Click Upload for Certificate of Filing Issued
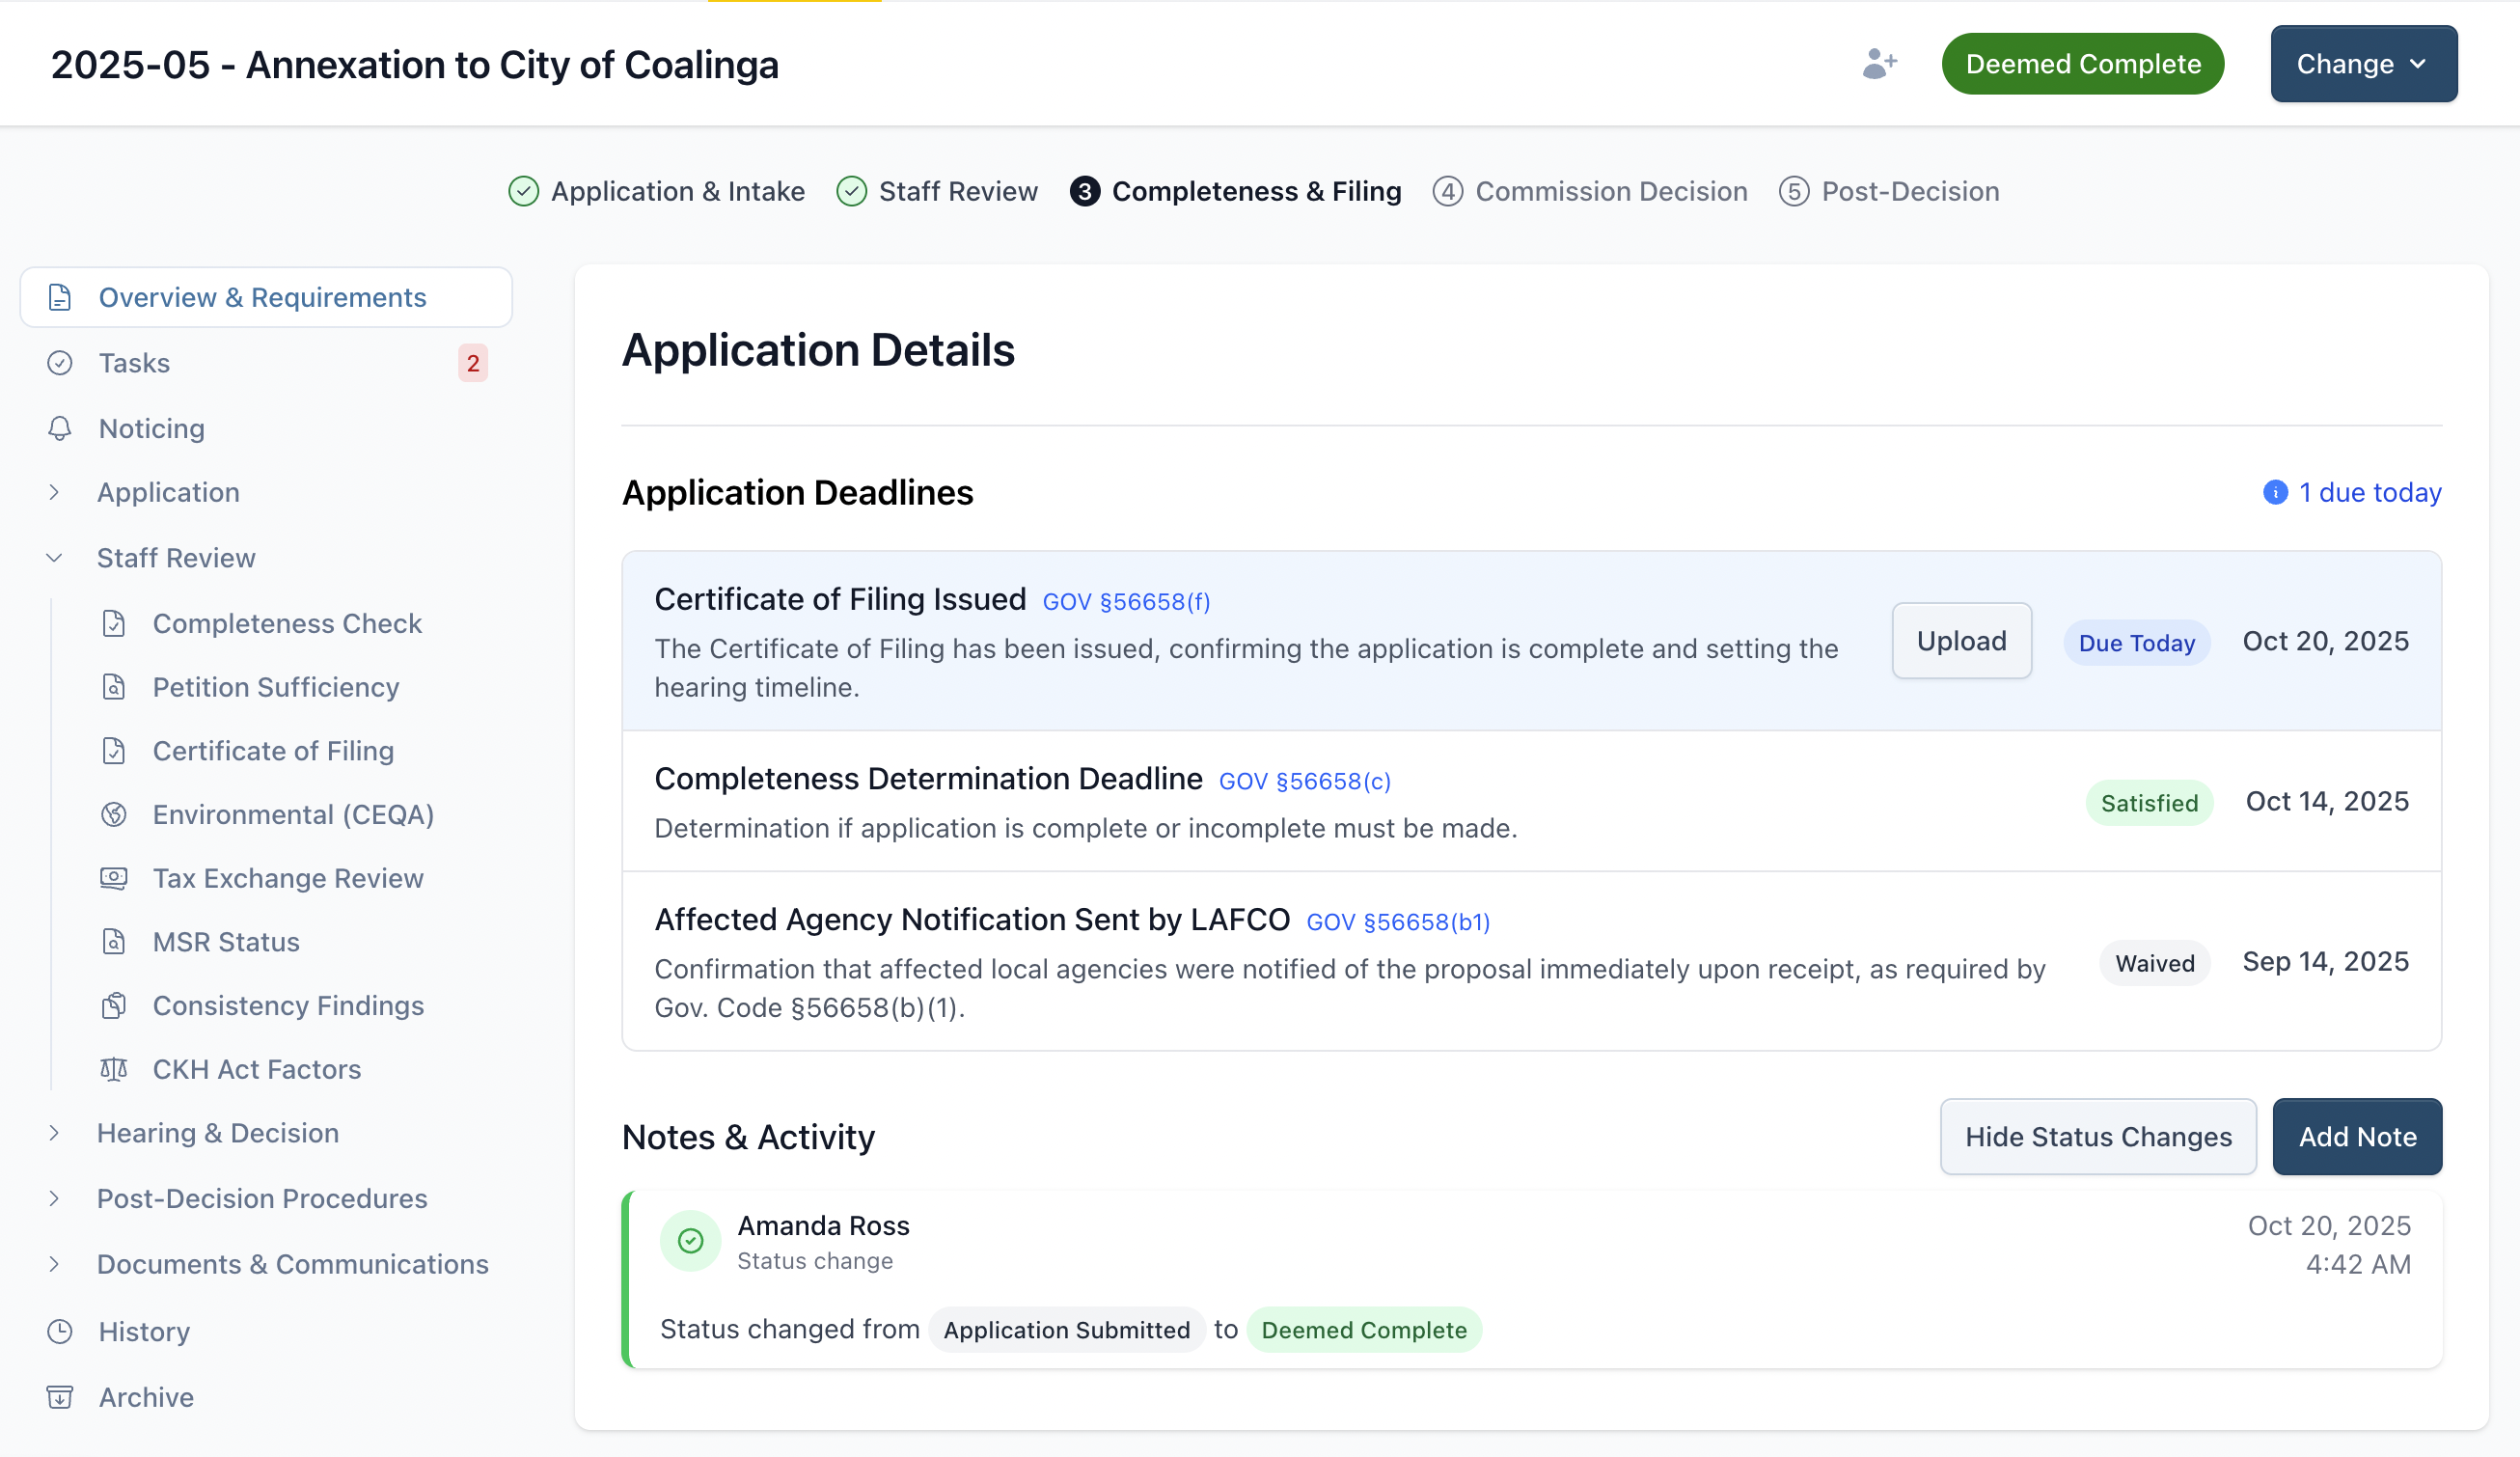Image resolution: width=2520 pixels, height=1457 pixels. click(1960, 641)
